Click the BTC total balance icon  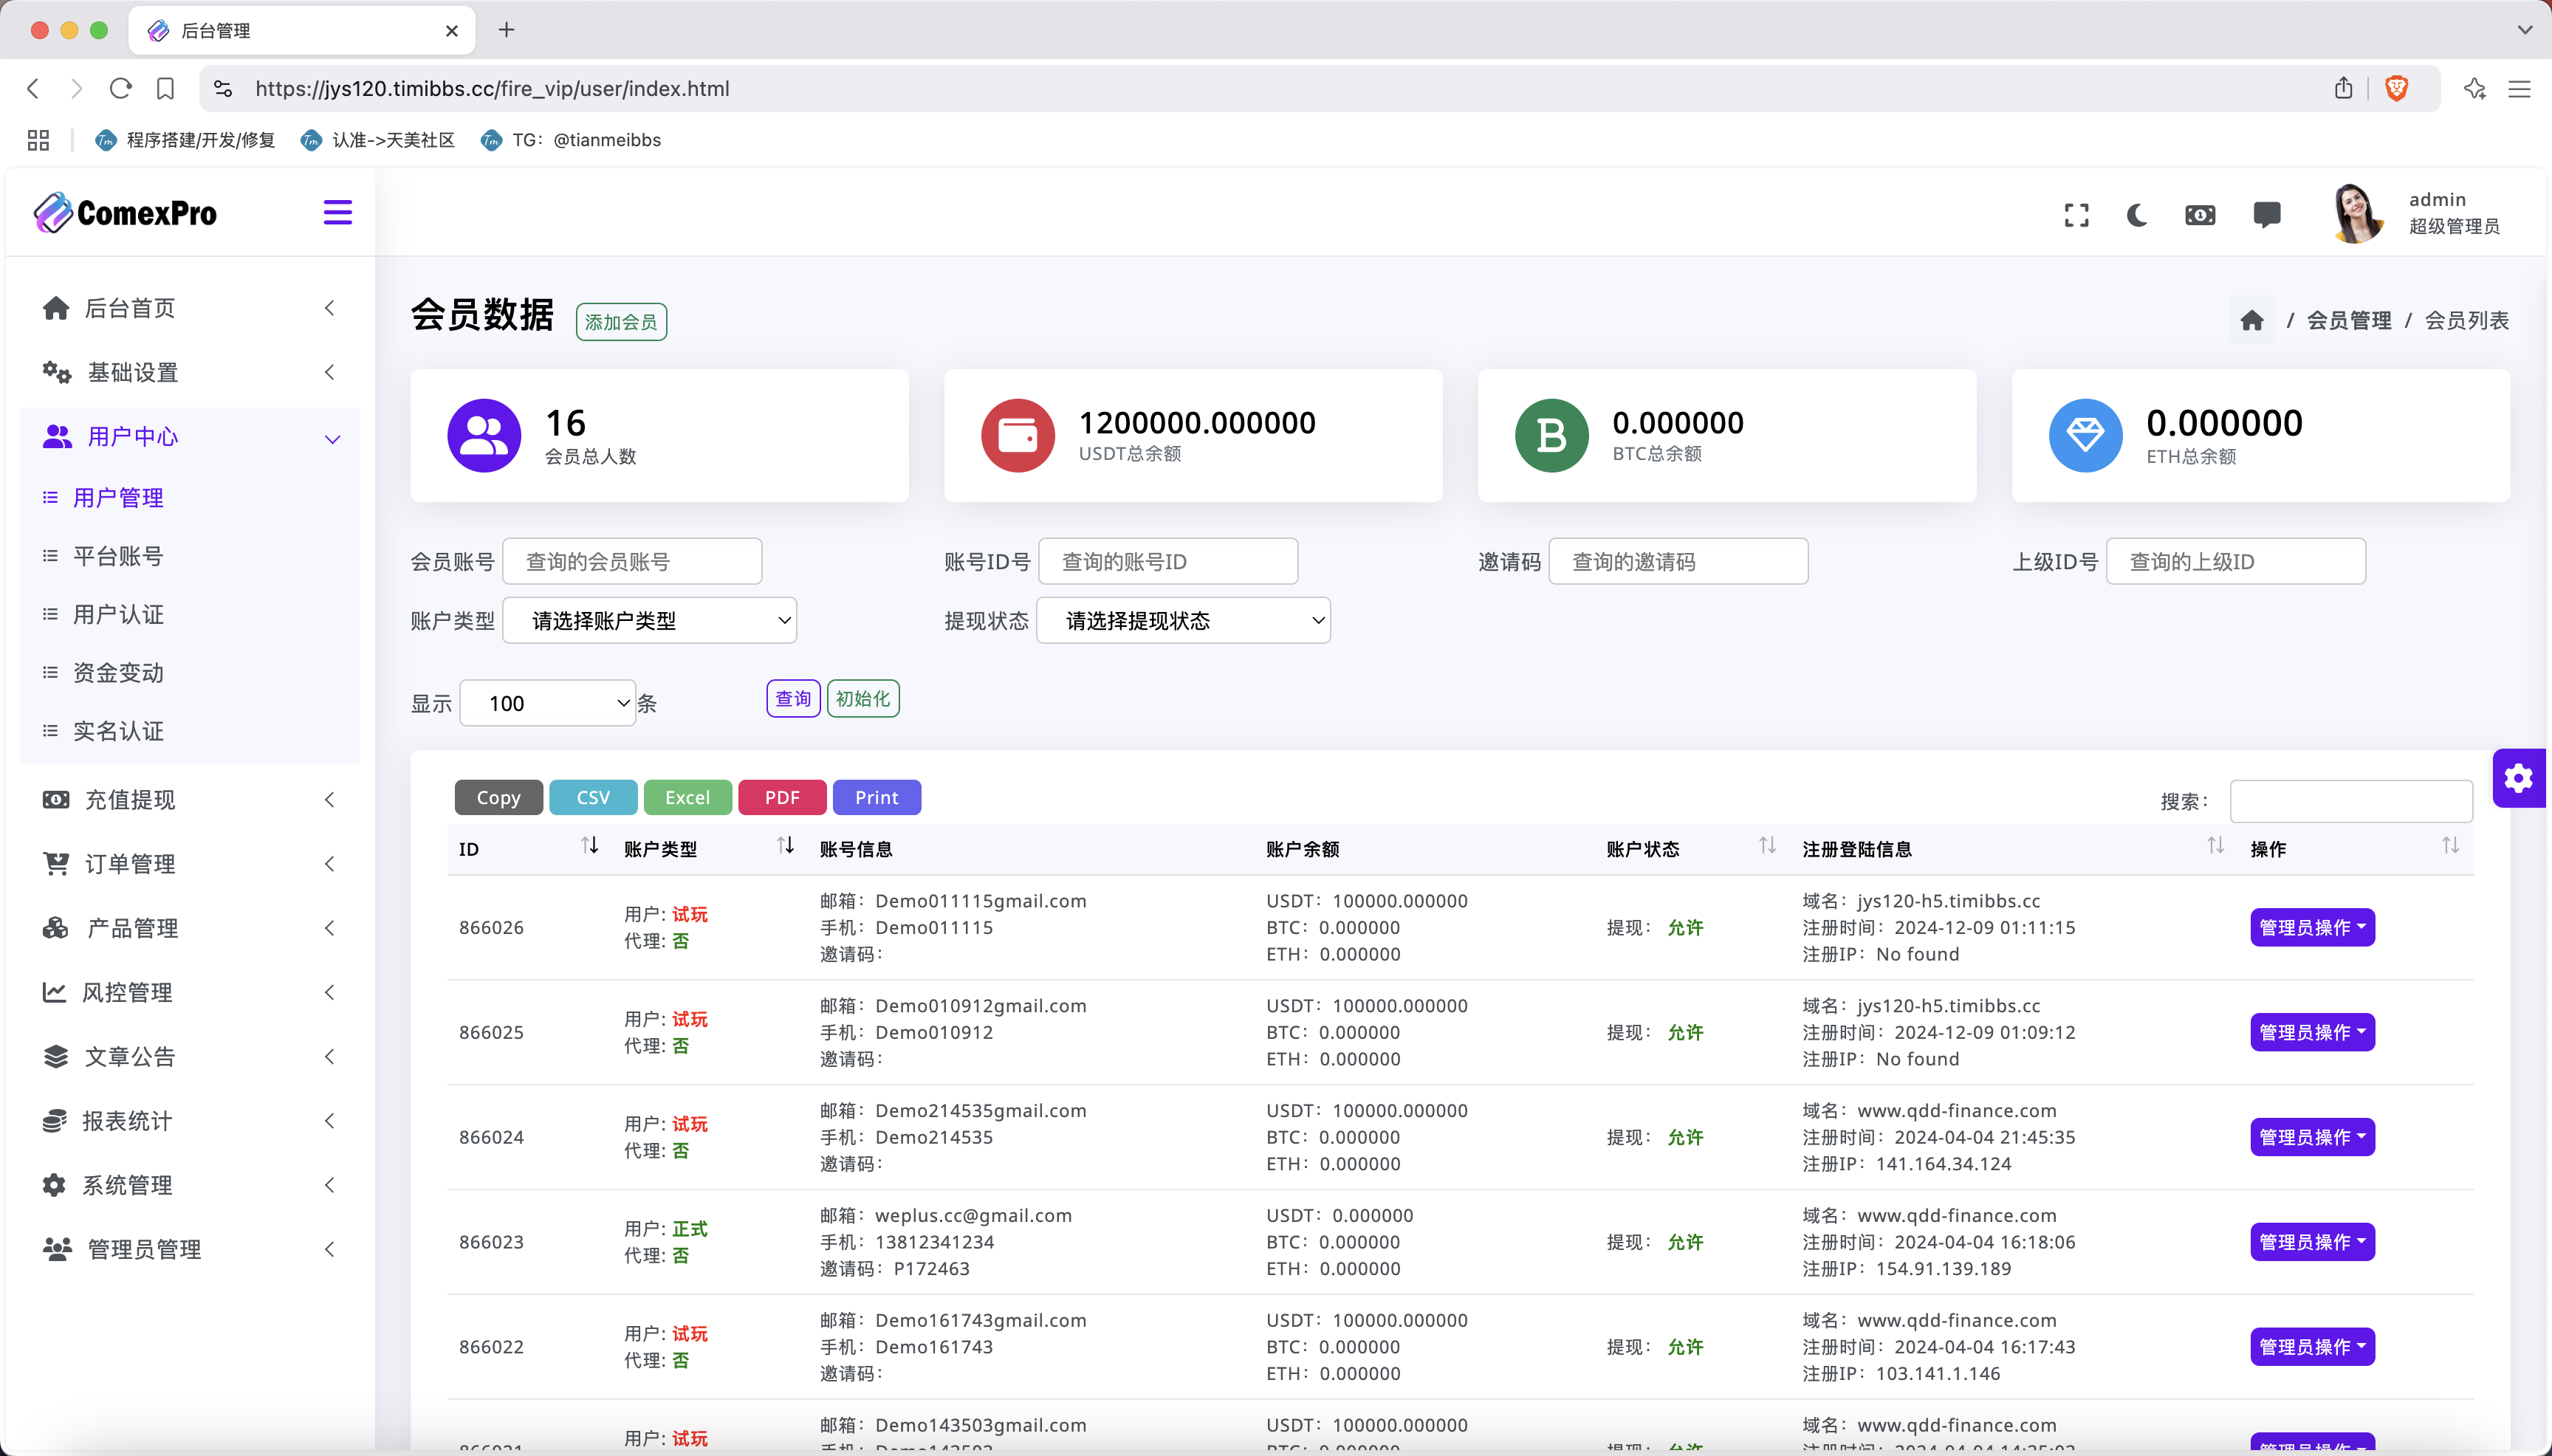click(1552, 436)
